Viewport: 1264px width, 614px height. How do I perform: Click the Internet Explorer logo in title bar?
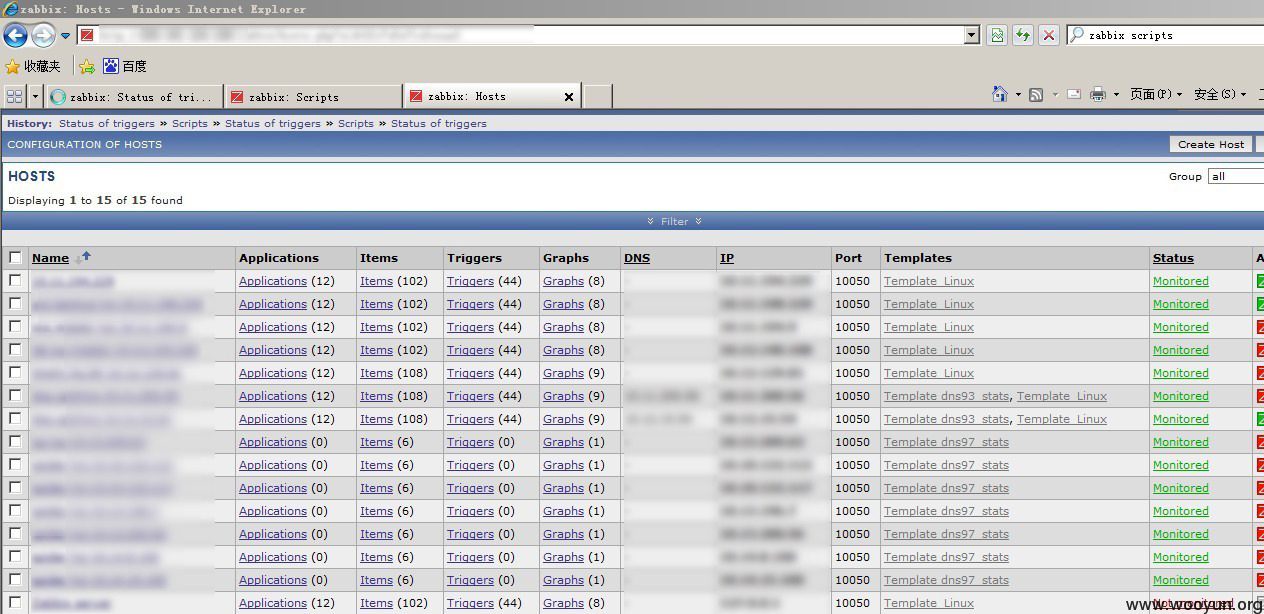11,9
